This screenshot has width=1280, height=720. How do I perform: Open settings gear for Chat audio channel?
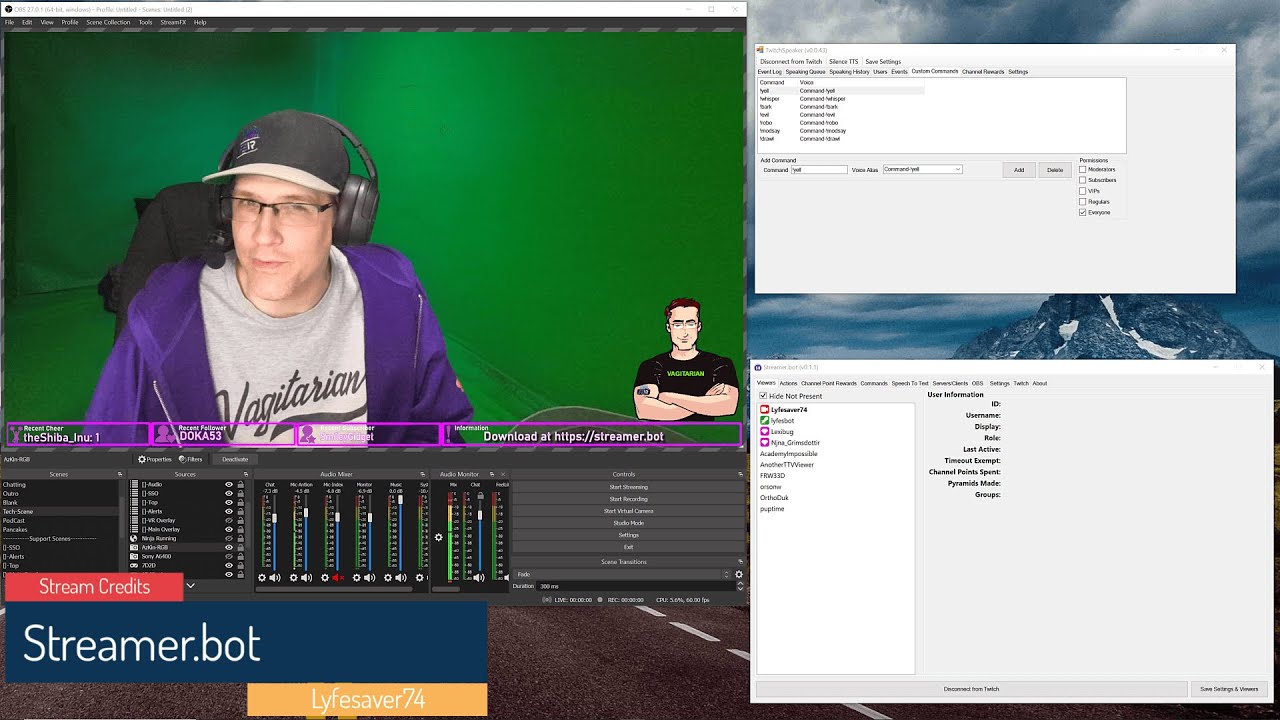click(262, 577)
